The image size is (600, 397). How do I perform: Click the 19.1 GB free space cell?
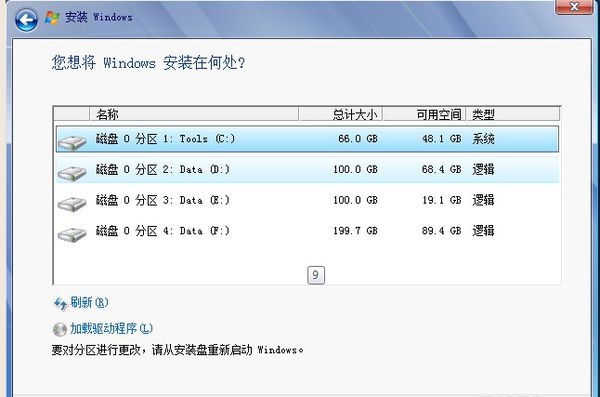pyautogui.click(x=442, y=200)
